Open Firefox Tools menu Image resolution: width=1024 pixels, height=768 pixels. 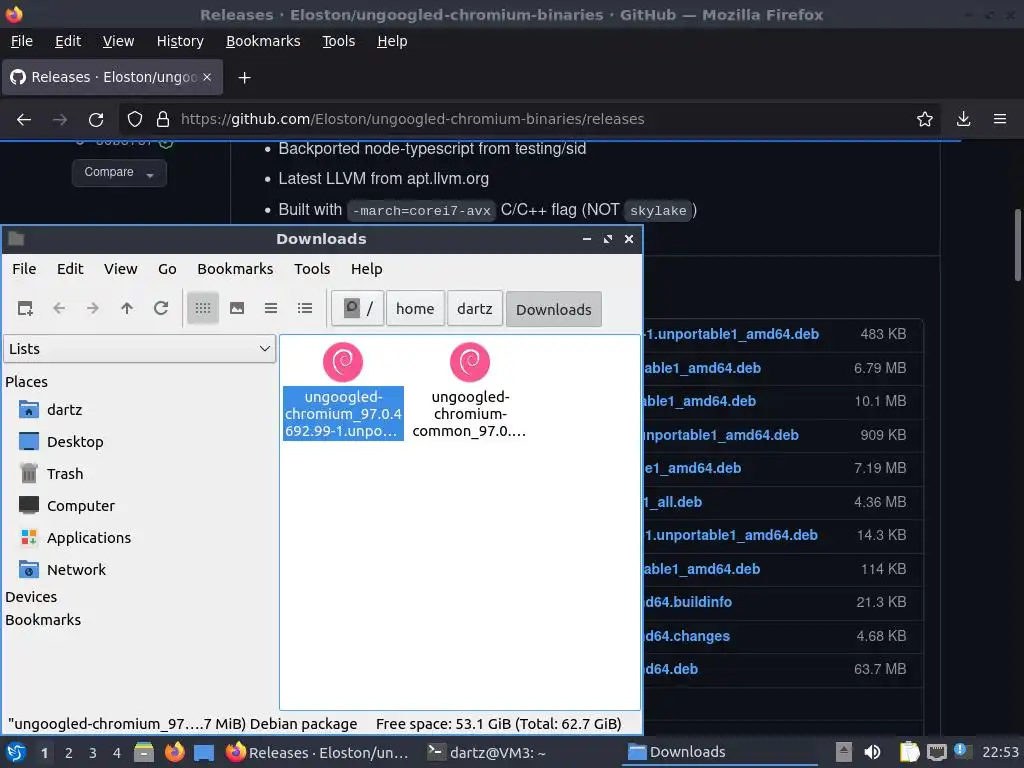coord(338,41)
